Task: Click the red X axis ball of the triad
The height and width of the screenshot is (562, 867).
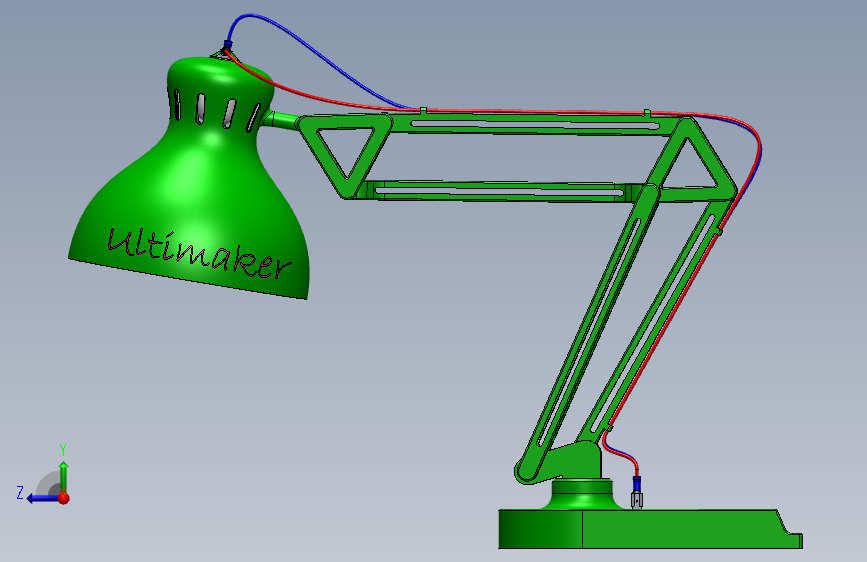Action: pyautogui.click(x=64, y=498)
